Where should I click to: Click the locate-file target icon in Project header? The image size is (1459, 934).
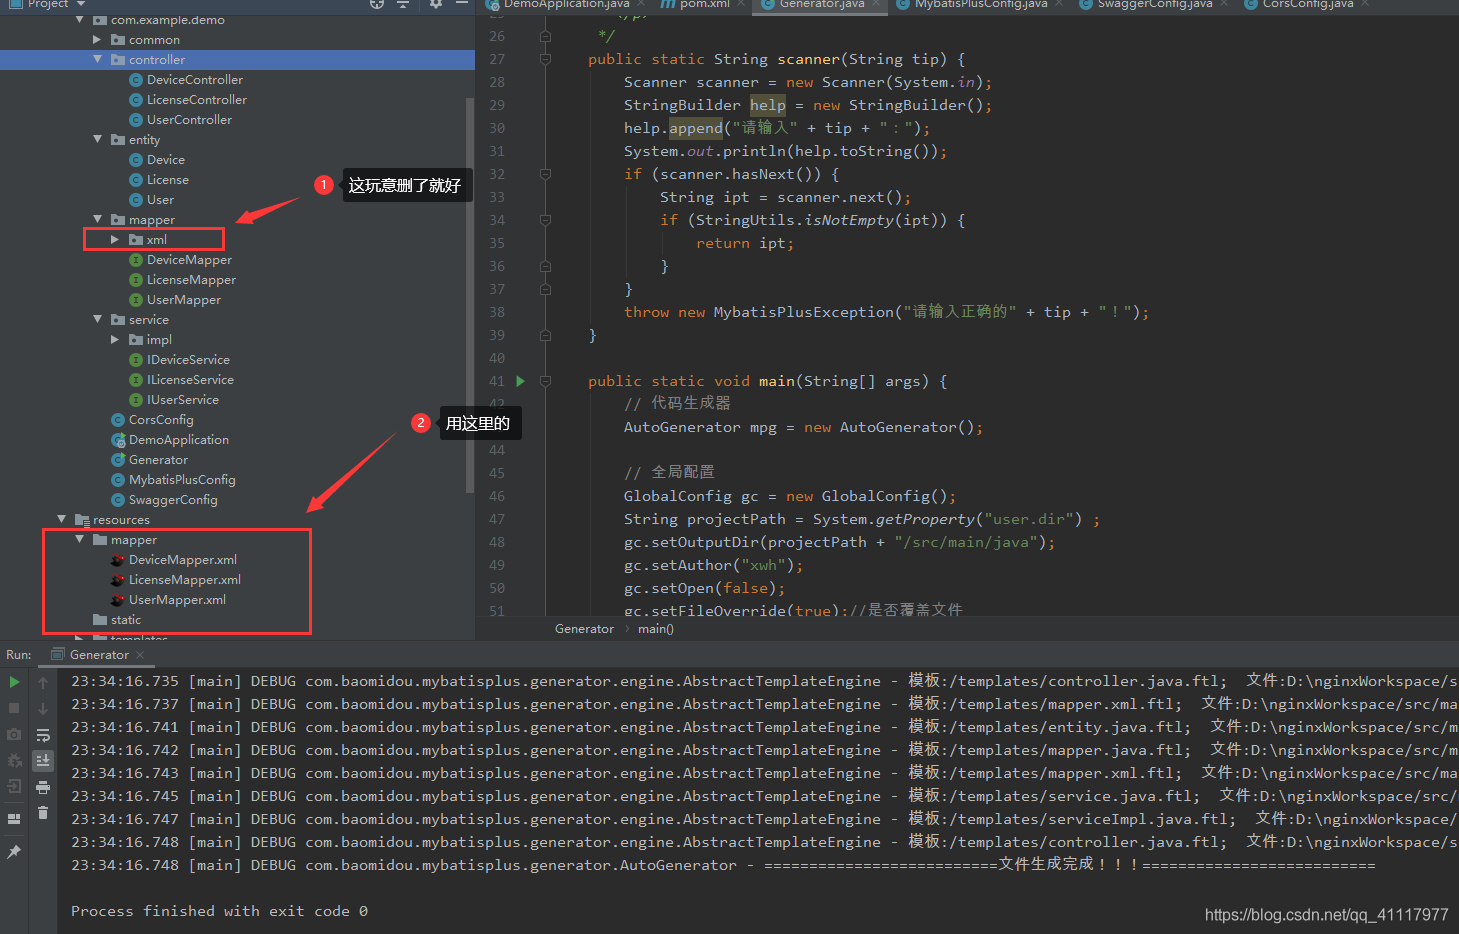pos(377,4)
